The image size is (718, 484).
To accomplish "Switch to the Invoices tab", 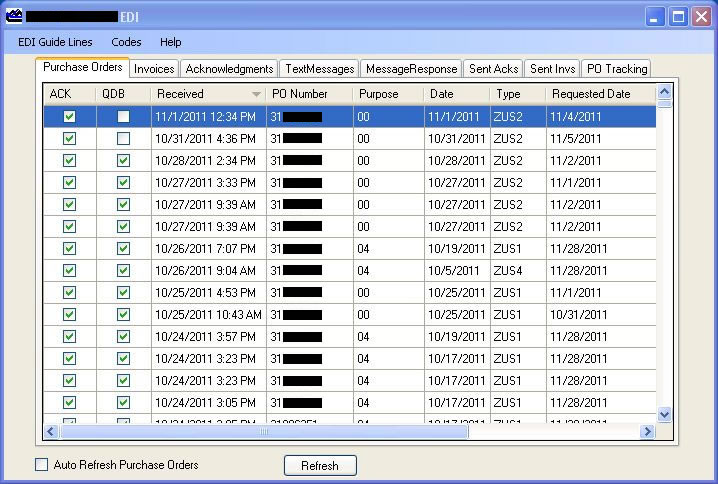I will tap(154, 69).
